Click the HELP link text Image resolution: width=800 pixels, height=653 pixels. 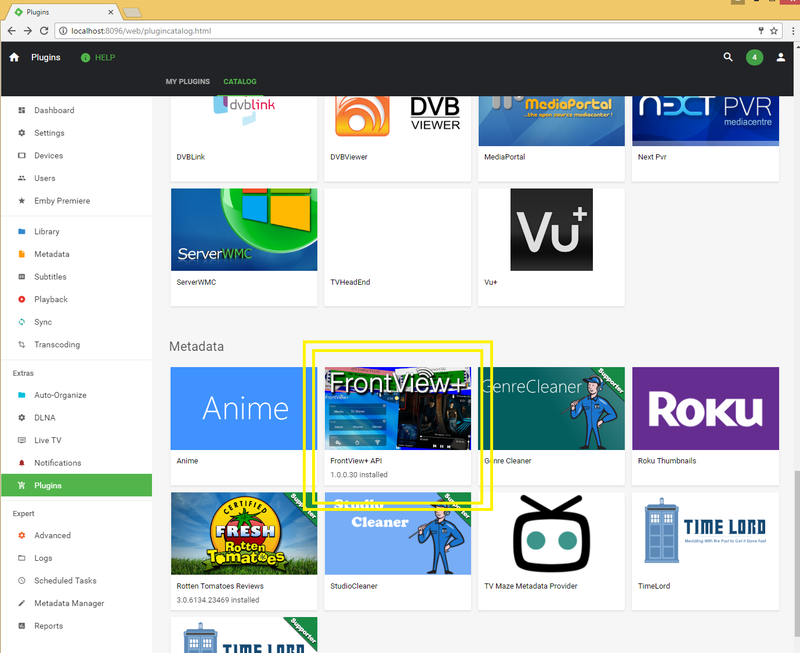pos(105,58)
